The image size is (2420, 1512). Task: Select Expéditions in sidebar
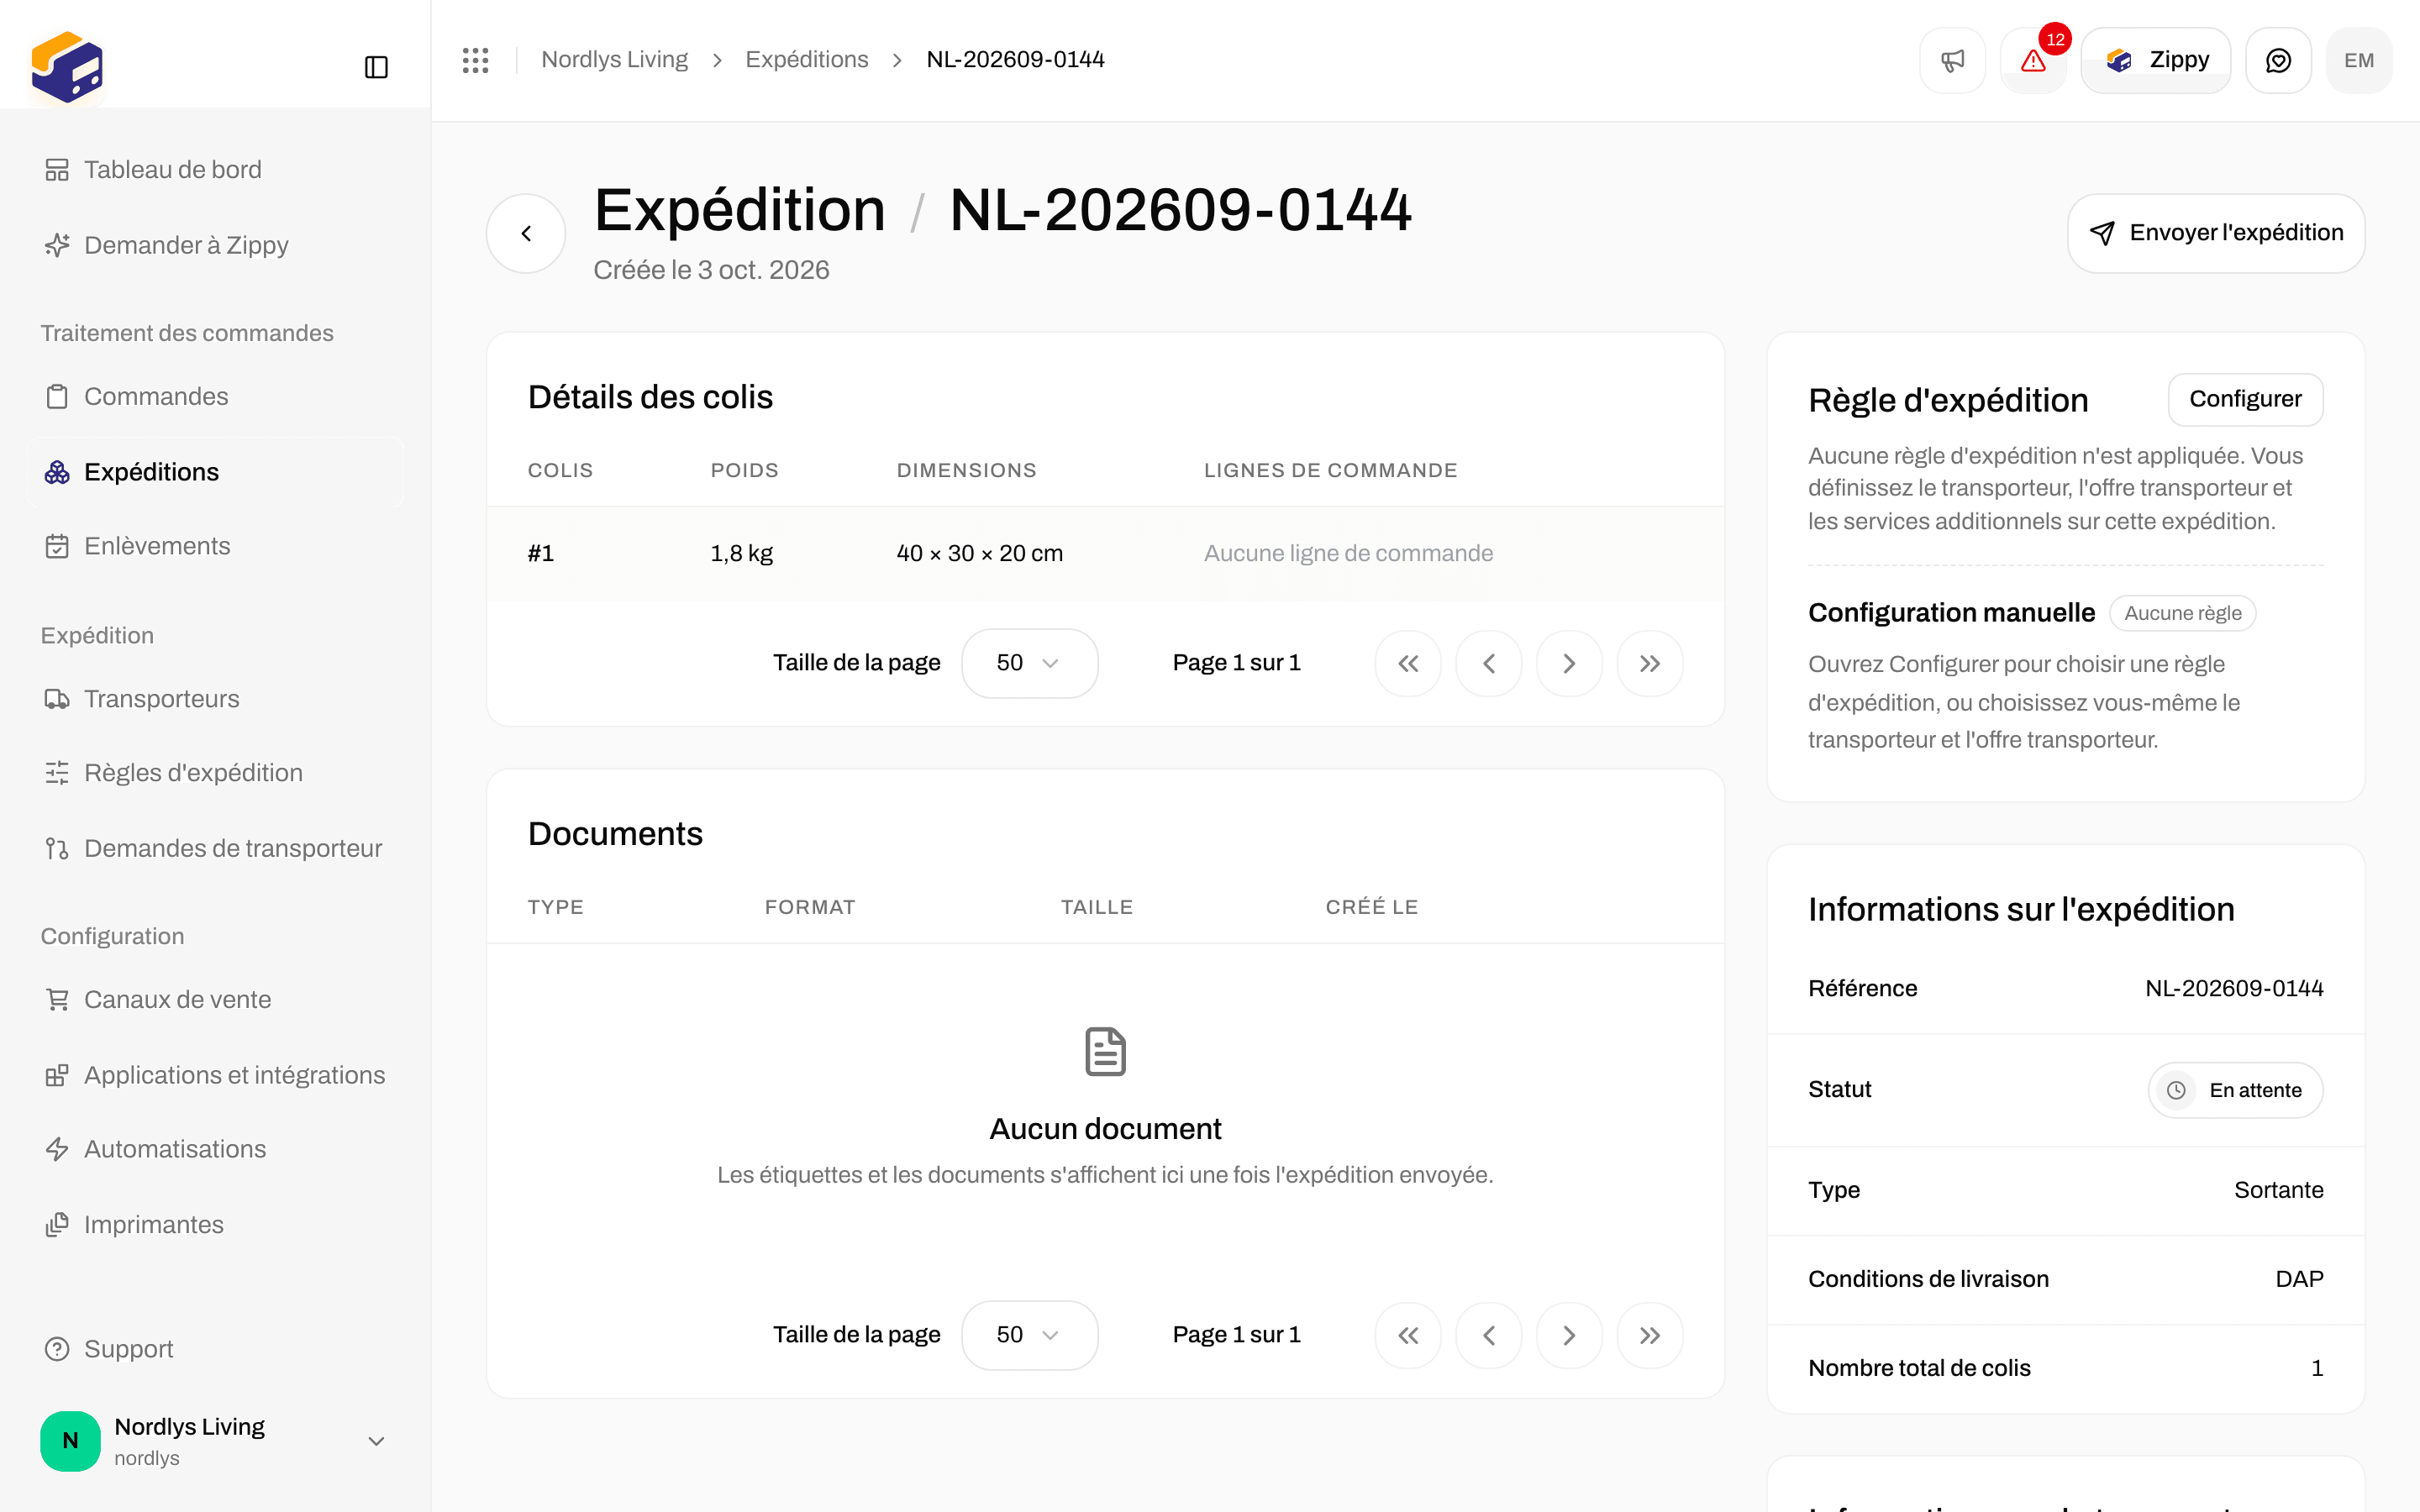point(215,472)
